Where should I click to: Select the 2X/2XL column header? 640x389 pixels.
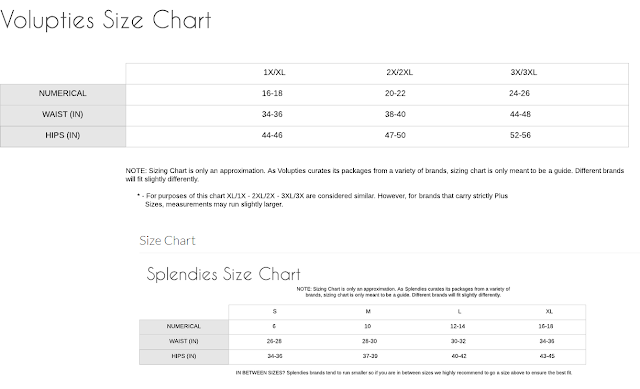[399, 72]
